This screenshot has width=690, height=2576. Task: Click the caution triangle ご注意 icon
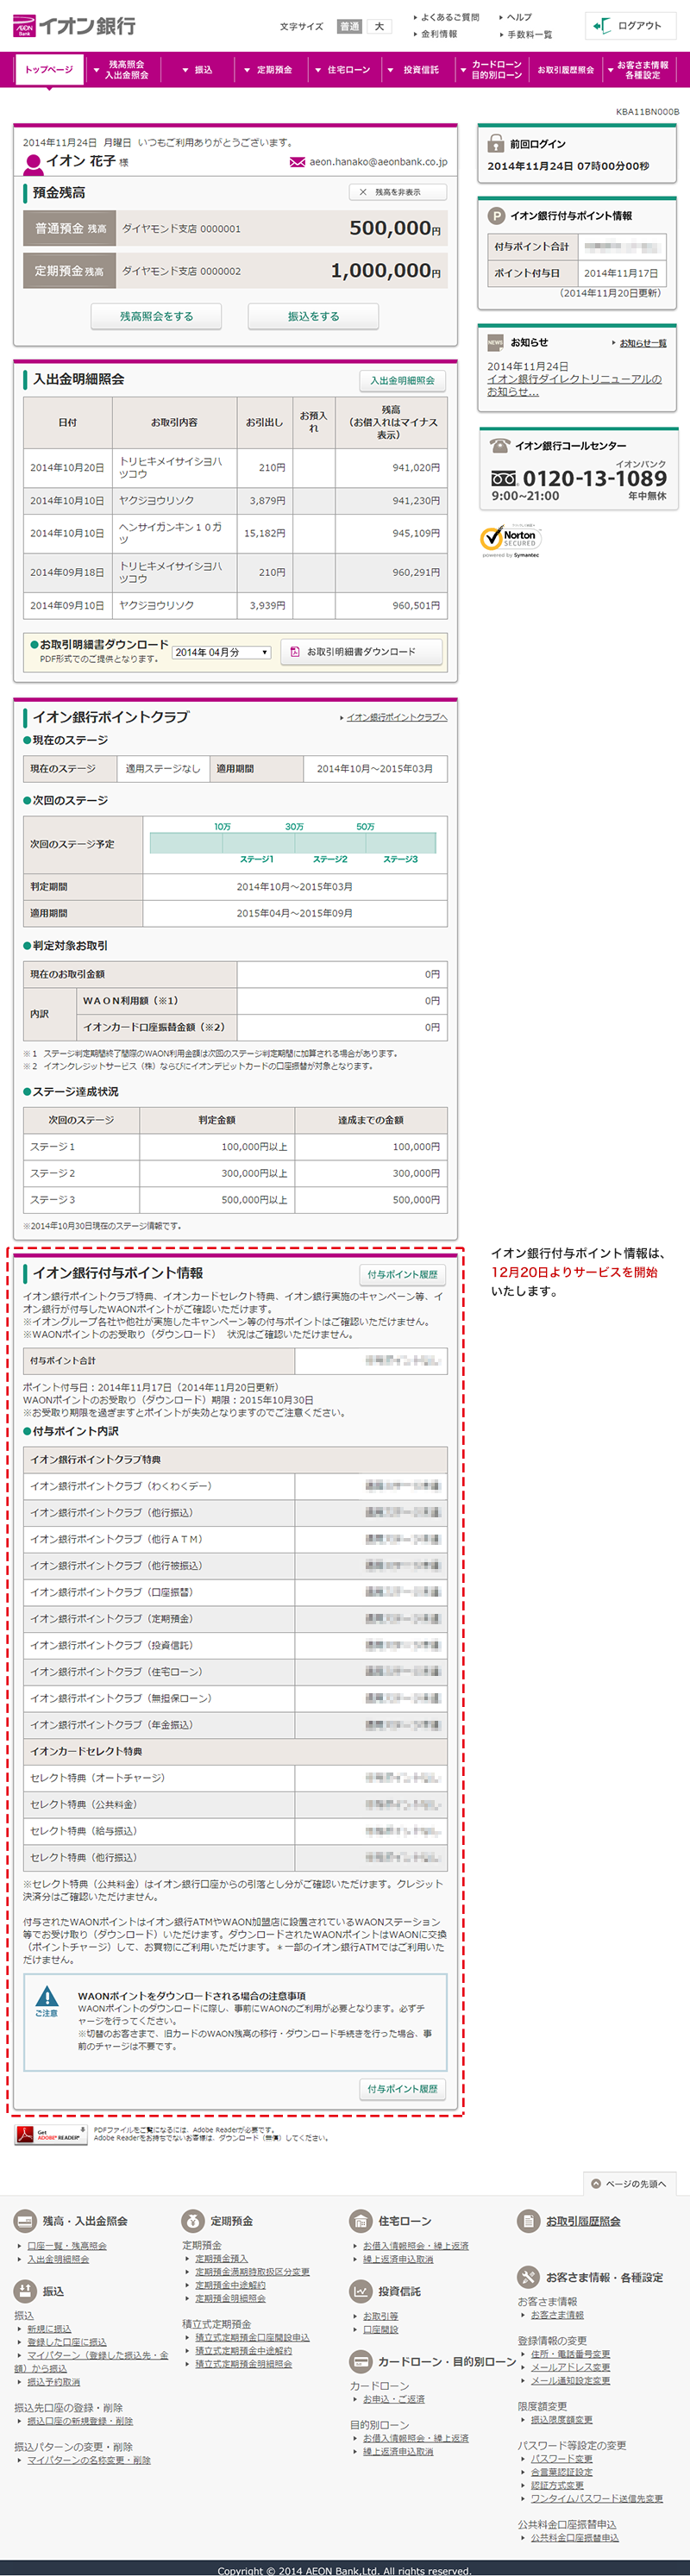click(47, 1995)
